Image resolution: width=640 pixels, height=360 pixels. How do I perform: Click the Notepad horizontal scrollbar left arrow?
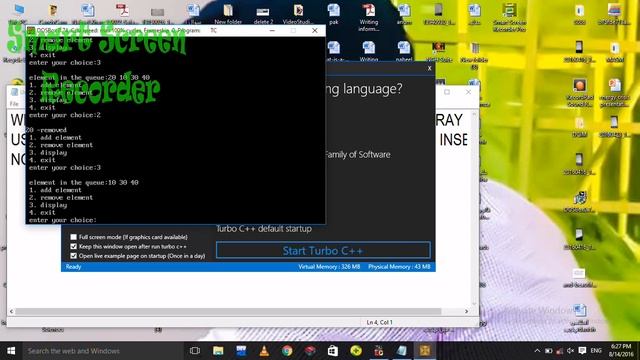(x=11, y=311)
